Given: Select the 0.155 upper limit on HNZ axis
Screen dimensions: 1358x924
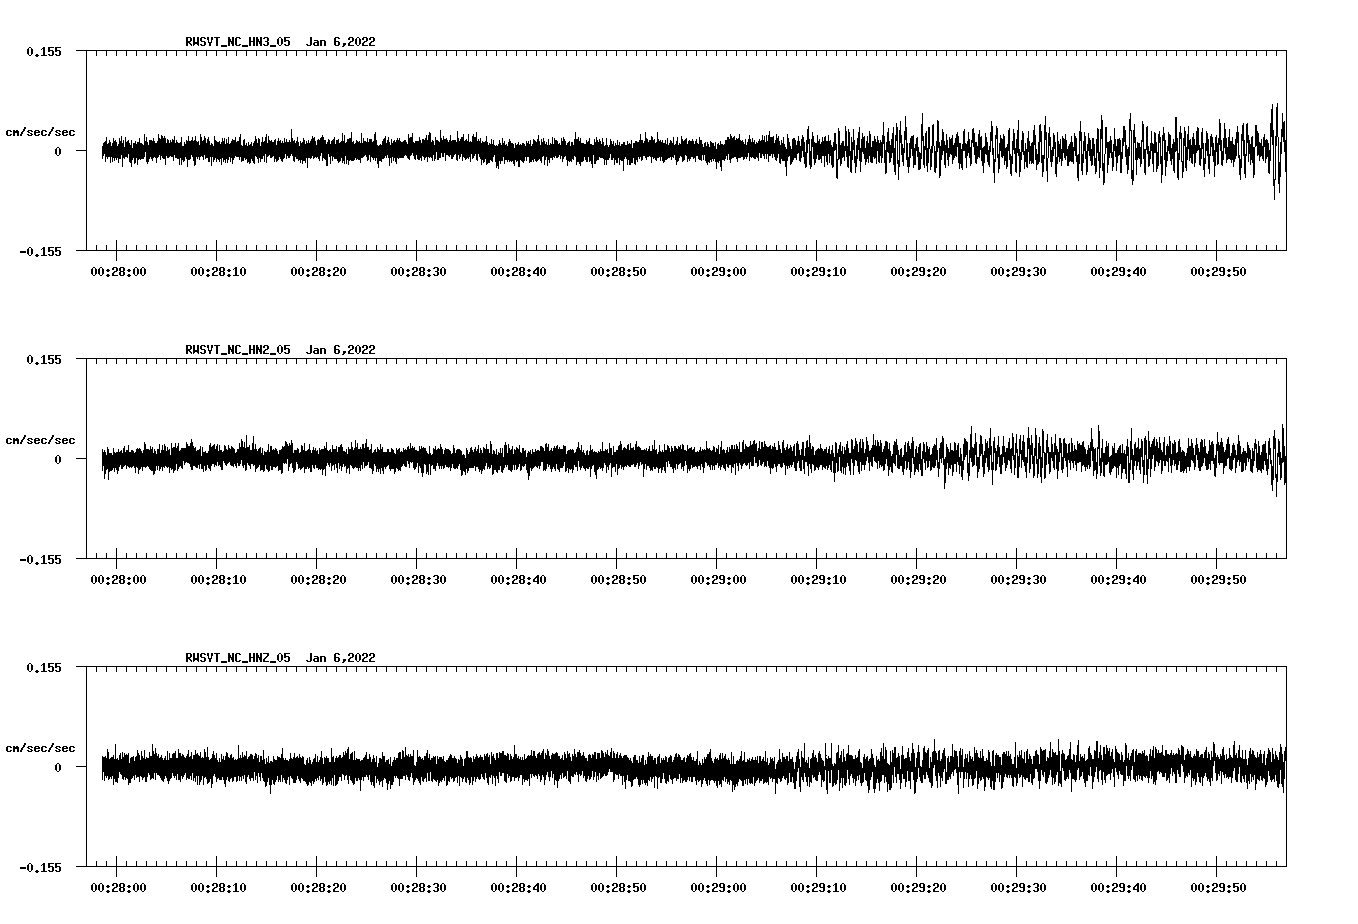Looking at the screenshot, I should 43,667.
